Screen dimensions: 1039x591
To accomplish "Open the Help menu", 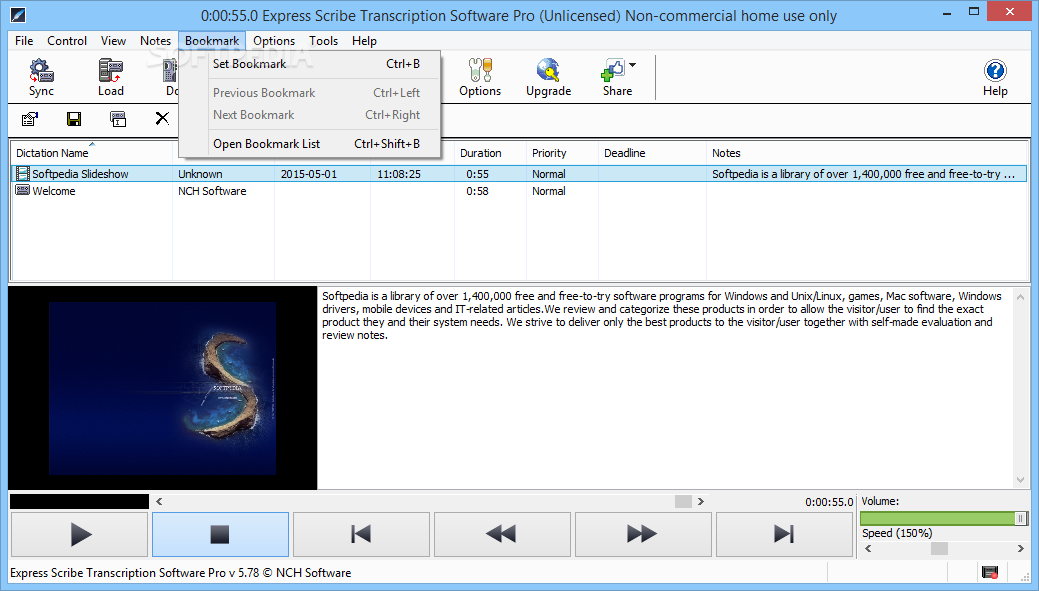I will click(364, 41).
